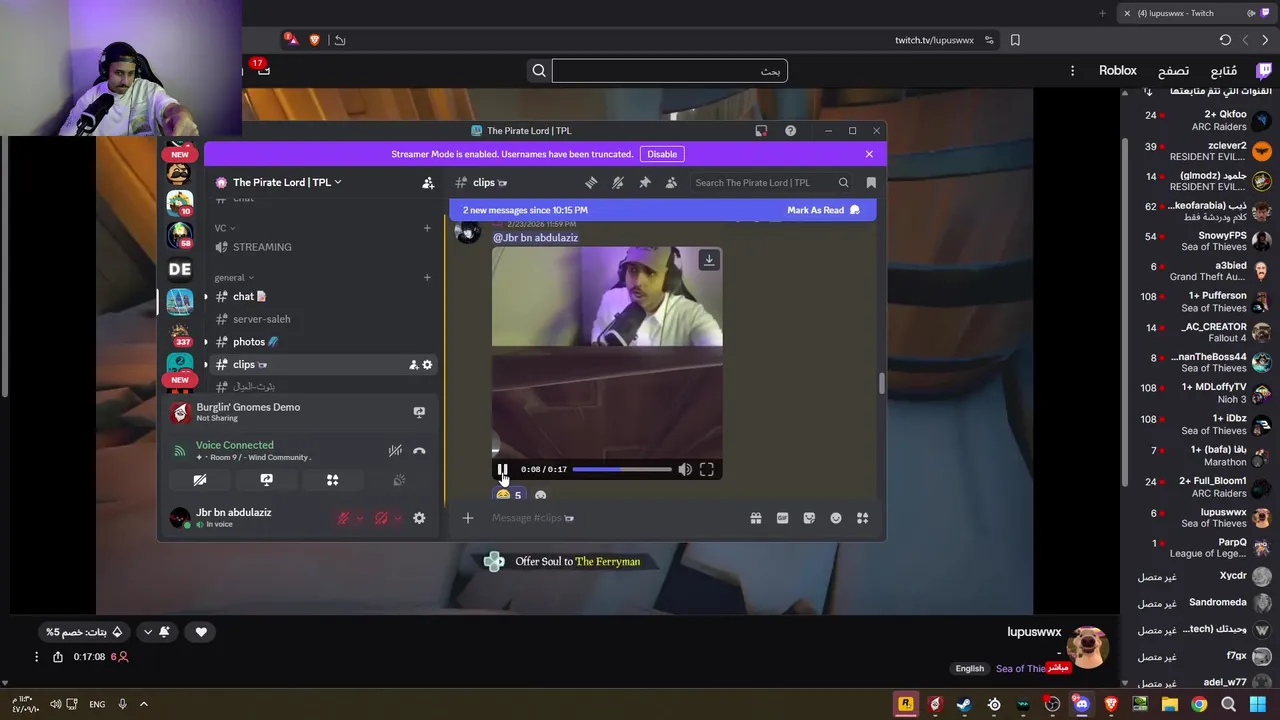
Task: Create a channel in VC category
Action: click(x=427, y=228)
